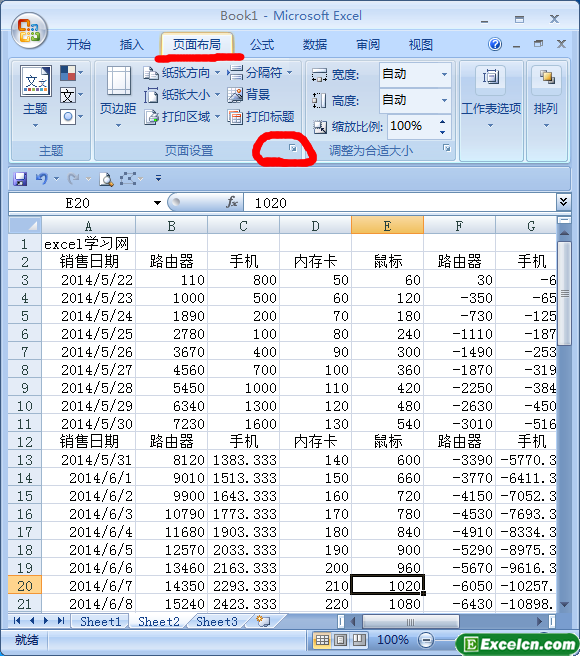Viewport: 580px width, 656px height.
Task: Switch to Page Layout view icon
Action: pos(341,640)
